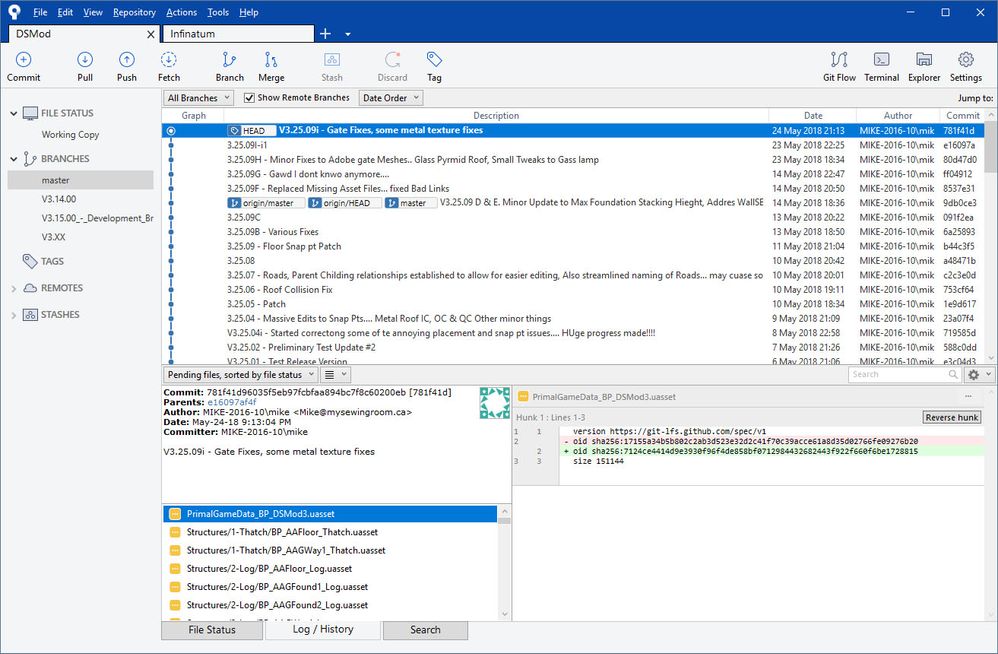Fetch updates via the Fetch icon
The width and height of the screenshot is (998, 654).
(x=169, y=66)
